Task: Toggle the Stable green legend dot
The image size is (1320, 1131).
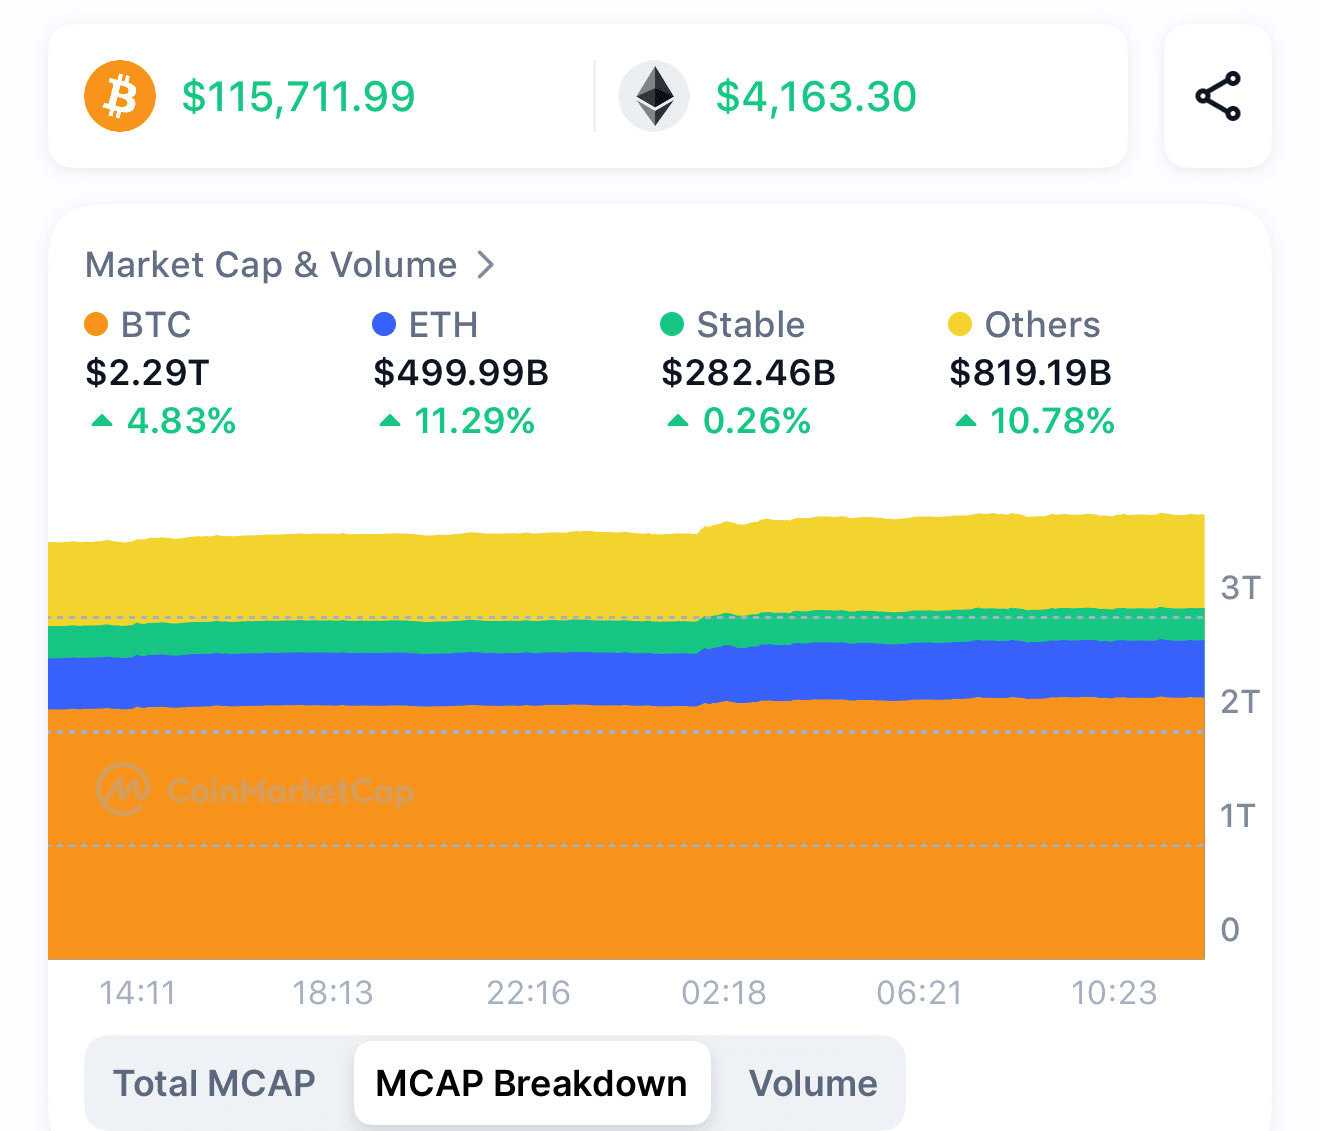Action: 672,325
